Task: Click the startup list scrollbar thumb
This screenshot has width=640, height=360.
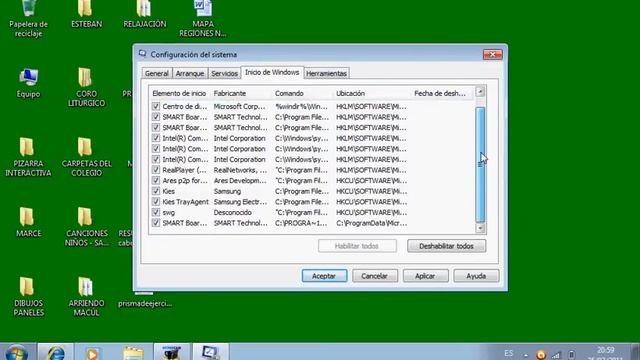Action: pos(480,164)
